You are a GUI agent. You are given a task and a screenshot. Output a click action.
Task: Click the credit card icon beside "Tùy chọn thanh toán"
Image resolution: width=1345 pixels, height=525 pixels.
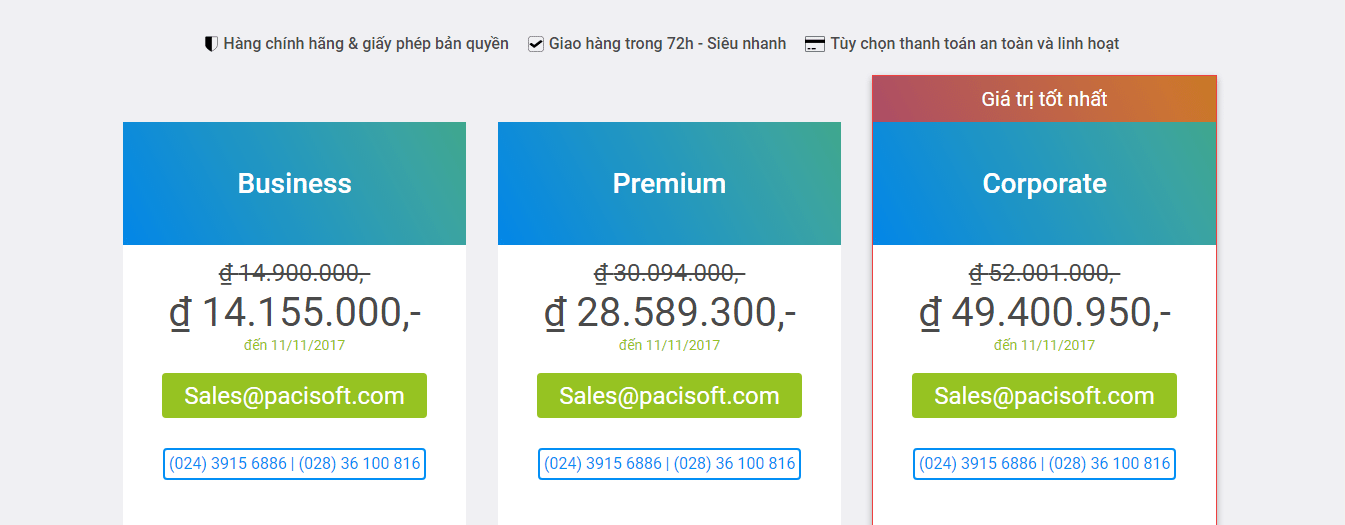coord(815,44)
